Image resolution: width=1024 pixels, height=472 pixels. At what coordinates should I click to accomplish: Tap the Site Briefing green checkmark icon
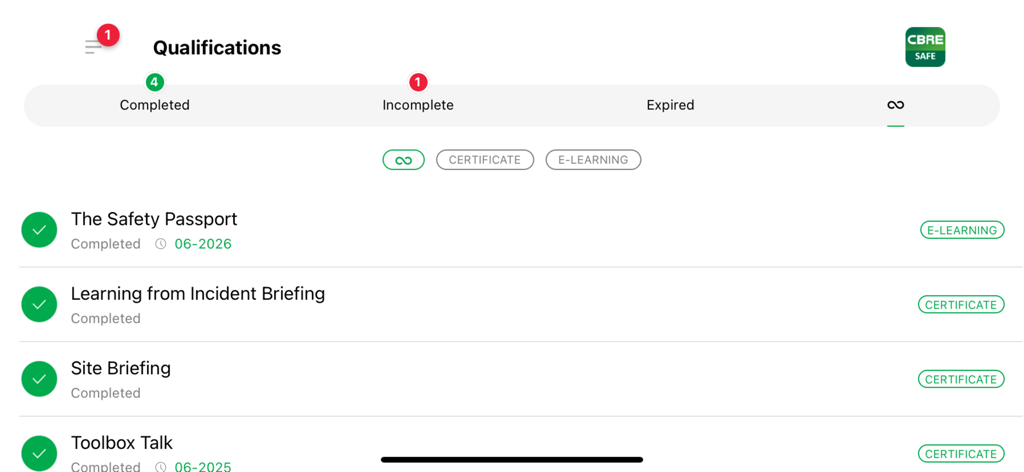39,379
